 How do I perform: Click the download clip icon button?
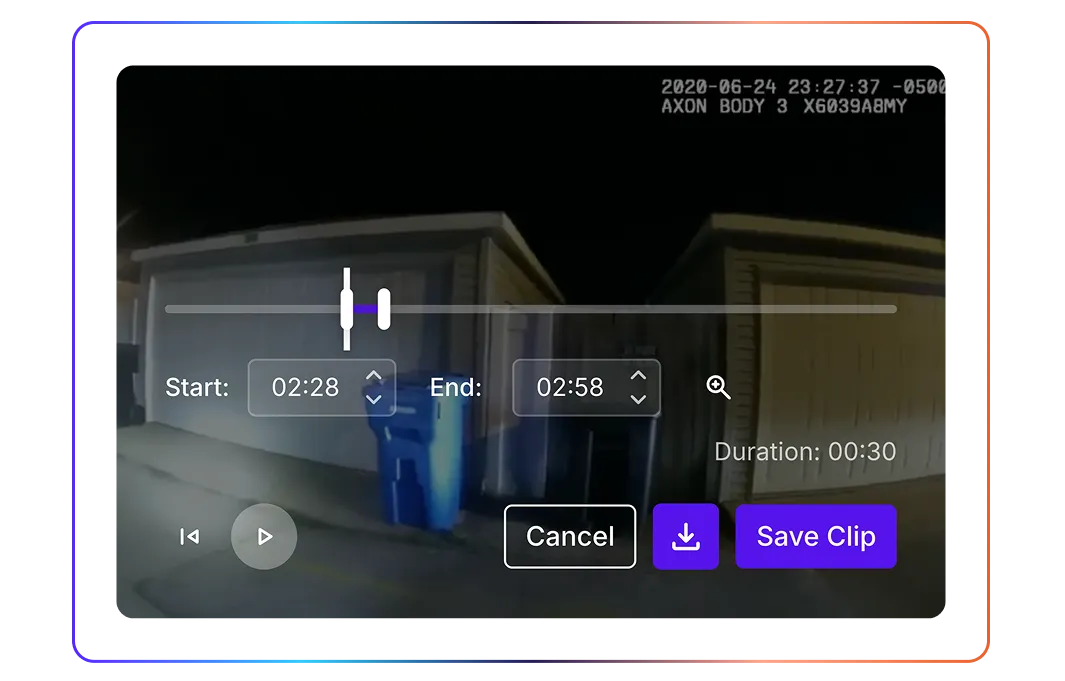[685, 536]
